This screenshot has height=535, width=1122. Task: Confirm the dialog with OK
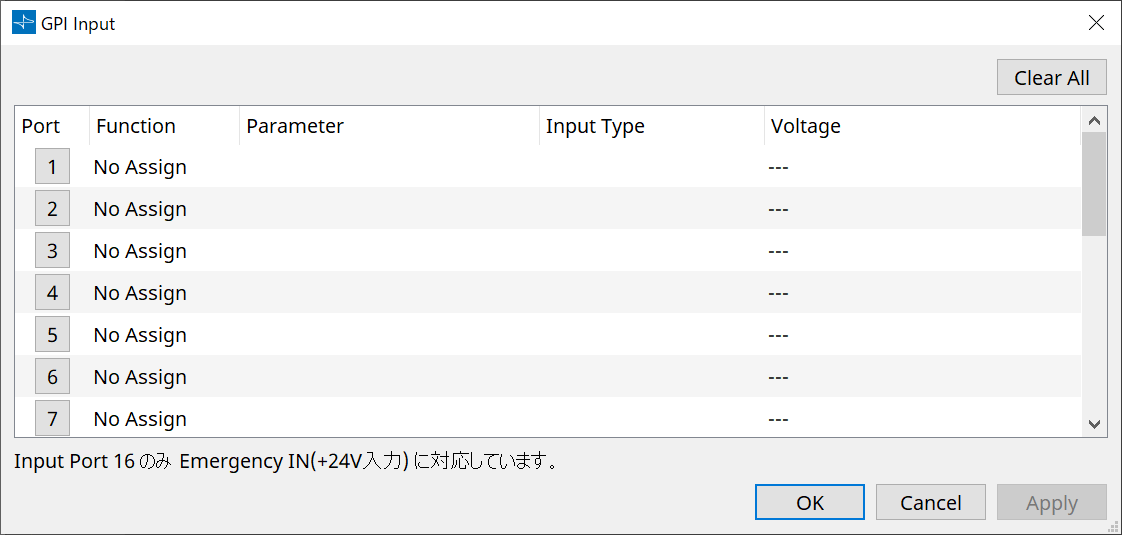(x=809, y=503)
